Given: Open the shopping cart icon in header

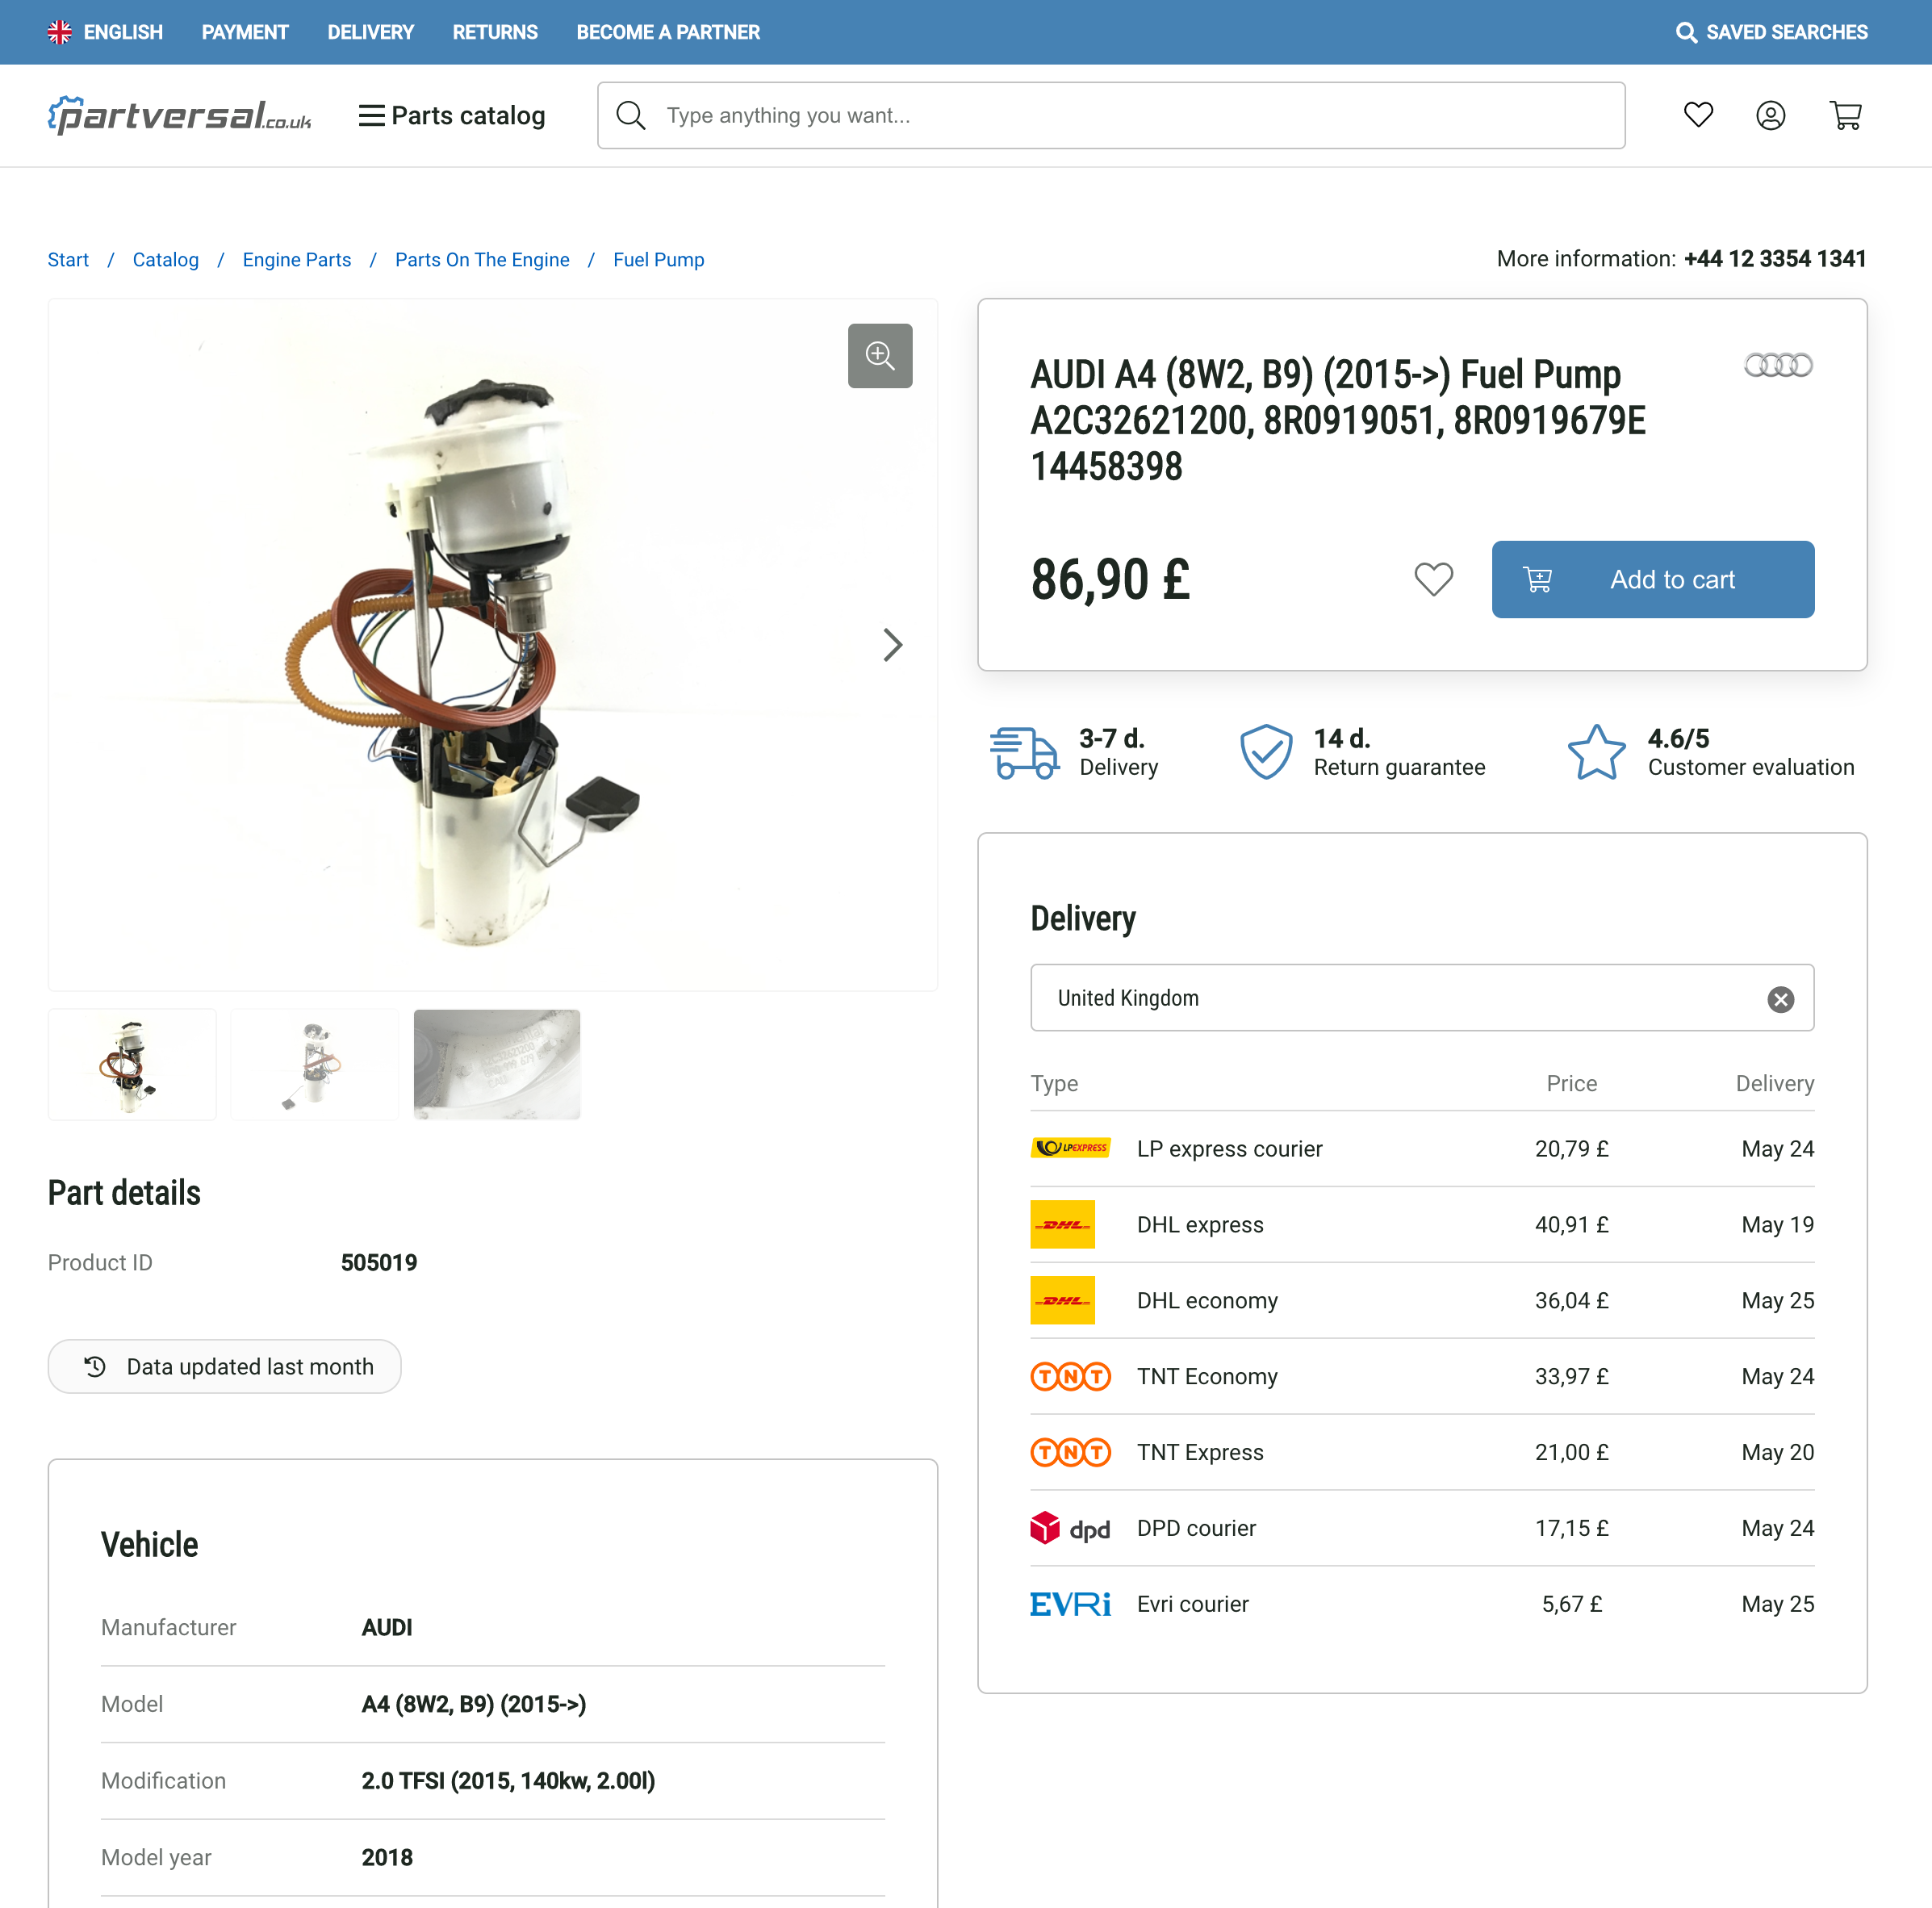Looking at the screenshot, I should [x=1845, y=115].
